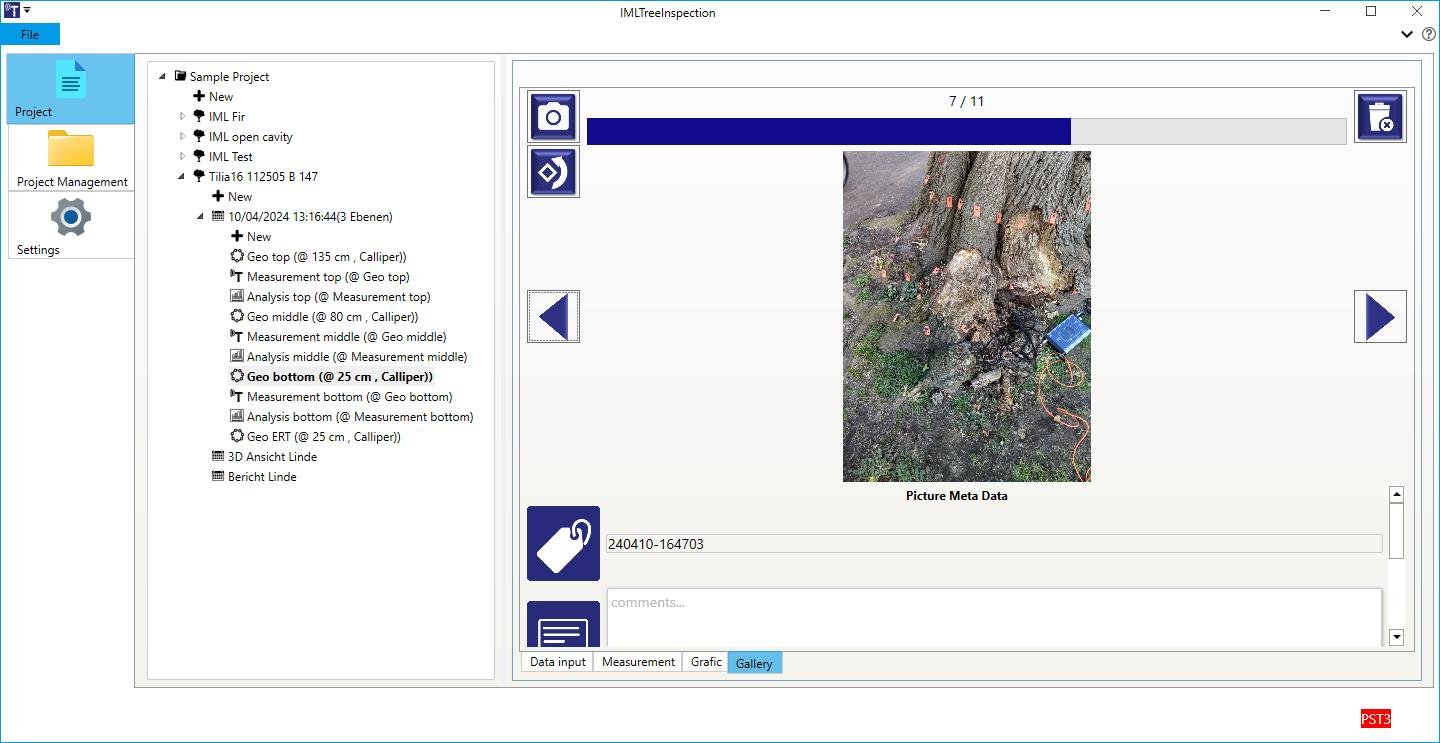Delete picture with trash icon

tap(1380, 117)
